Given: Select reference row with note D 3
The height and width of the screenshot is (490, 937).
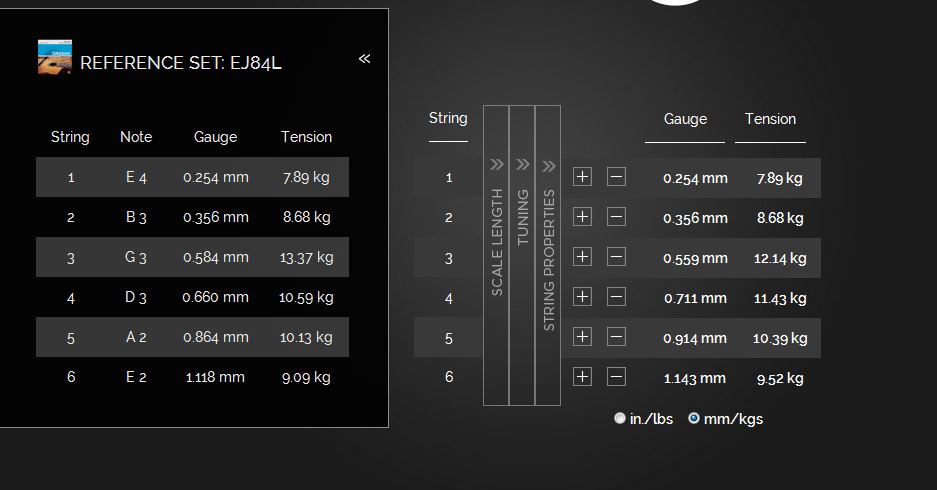Looking at the screenshot, I should coord(192,297).
